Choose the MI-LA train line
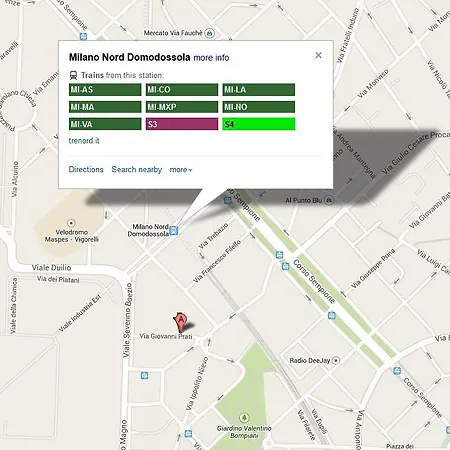 (x=259, y=89)
